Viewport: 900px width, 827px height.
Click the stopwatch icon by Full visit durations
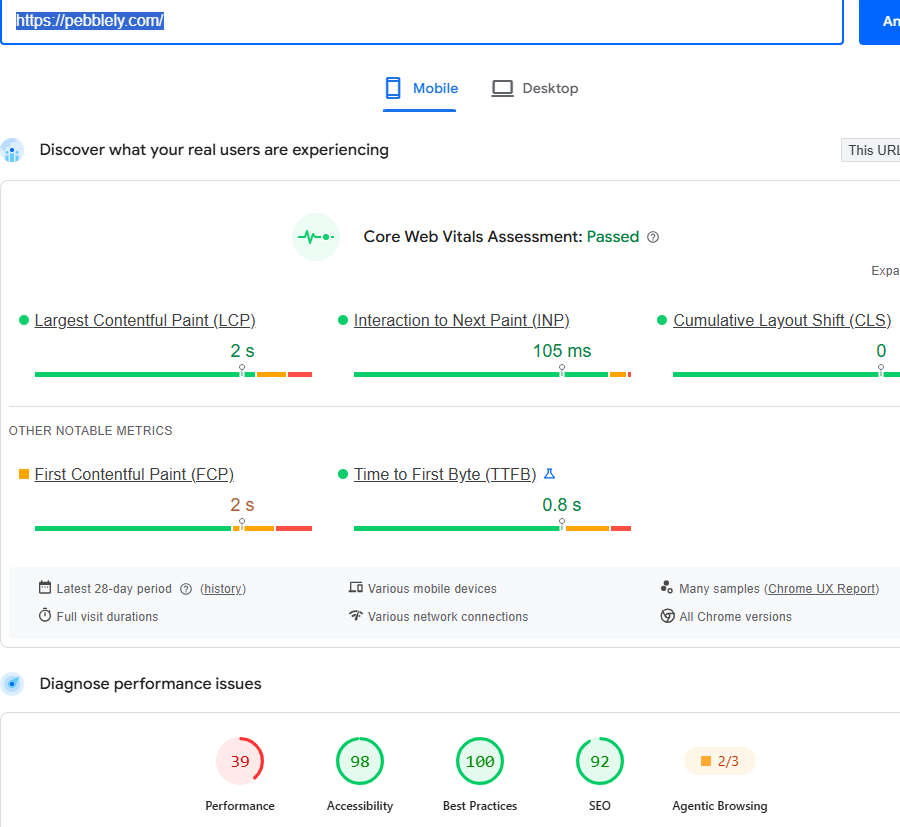(x=45, y=616)
